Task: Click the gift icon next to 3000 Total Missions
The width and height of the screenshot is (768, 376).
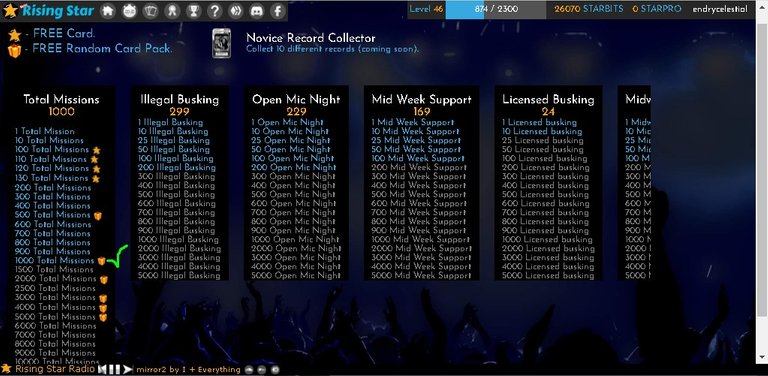Action: click(103, 298)
